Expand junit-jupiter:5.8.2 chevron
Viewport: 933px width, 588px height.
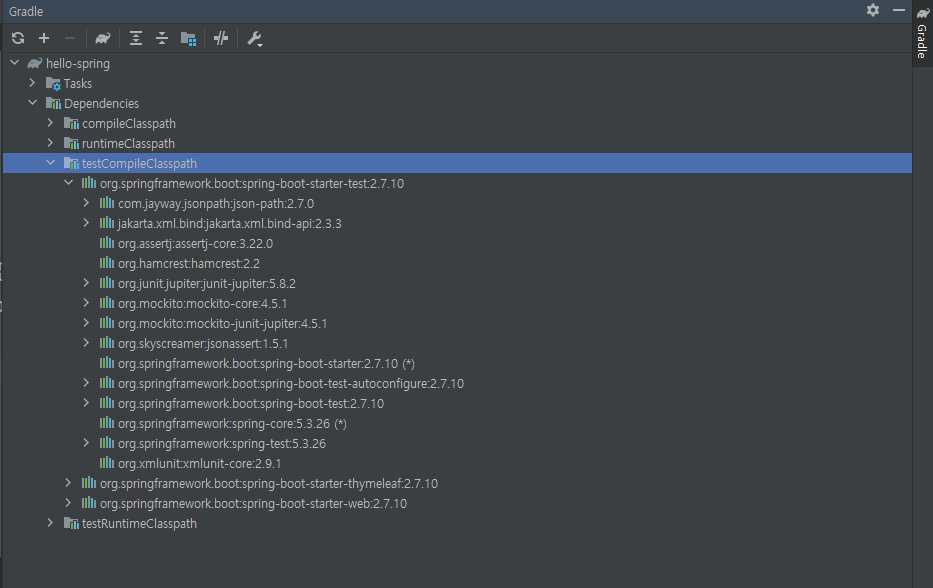pyautogui.click(x=86, y=283)
